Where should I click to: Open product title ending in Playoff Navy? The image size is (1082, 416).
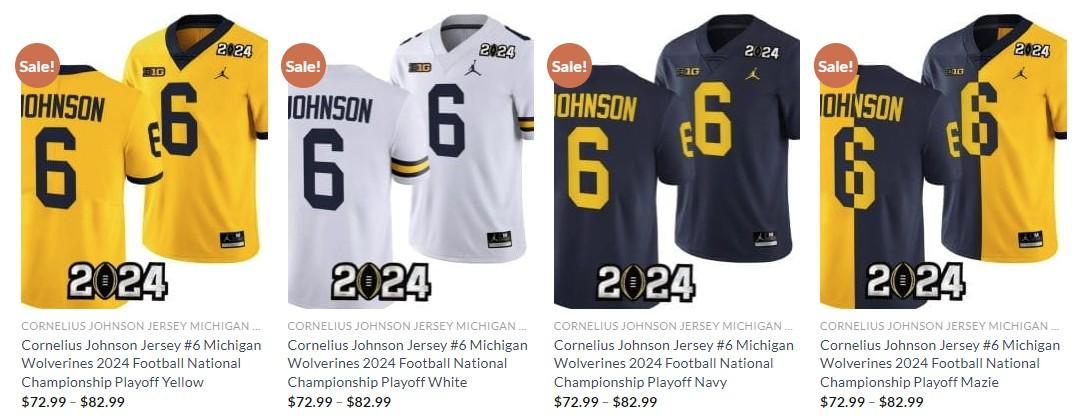(674, 364)
